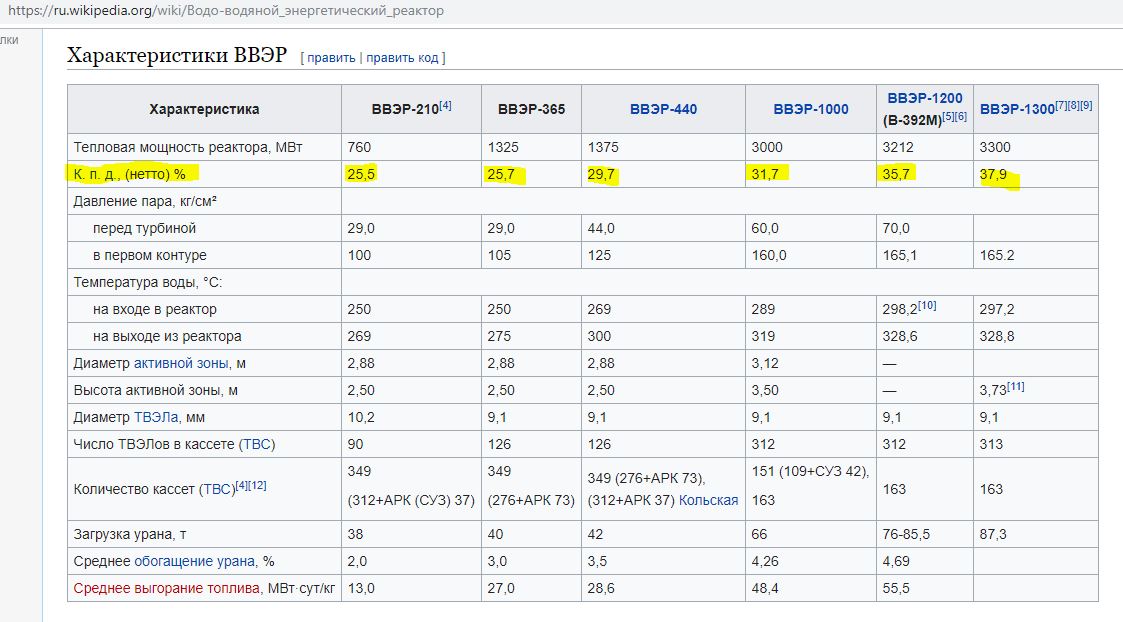Screen dimensions: 1123x622
Task: Follow the 'активной зоны' link in diameter row
Action: [x=180, y=363]
